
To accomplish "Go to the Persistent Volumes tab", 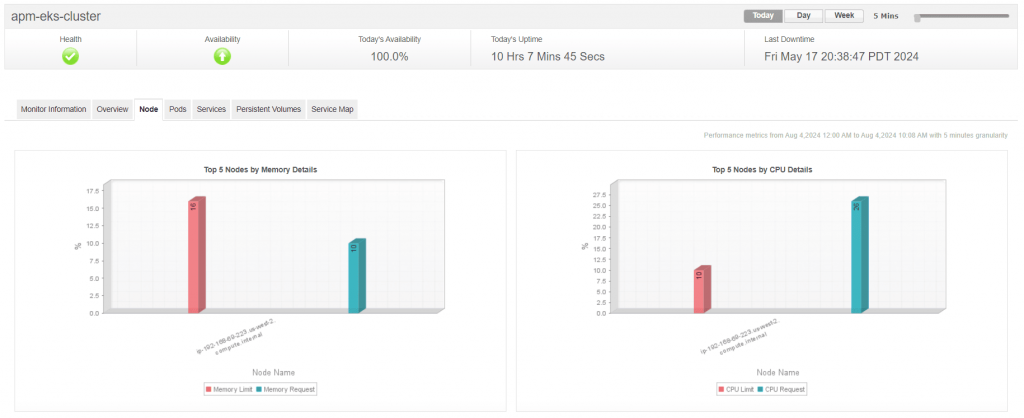I will tap(268, 109).
